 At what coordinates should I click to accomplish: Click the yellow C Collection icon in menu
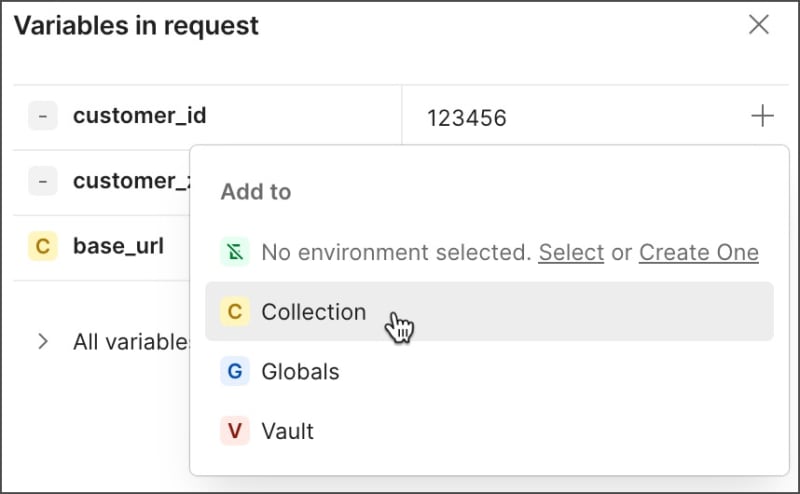point(234,312)
